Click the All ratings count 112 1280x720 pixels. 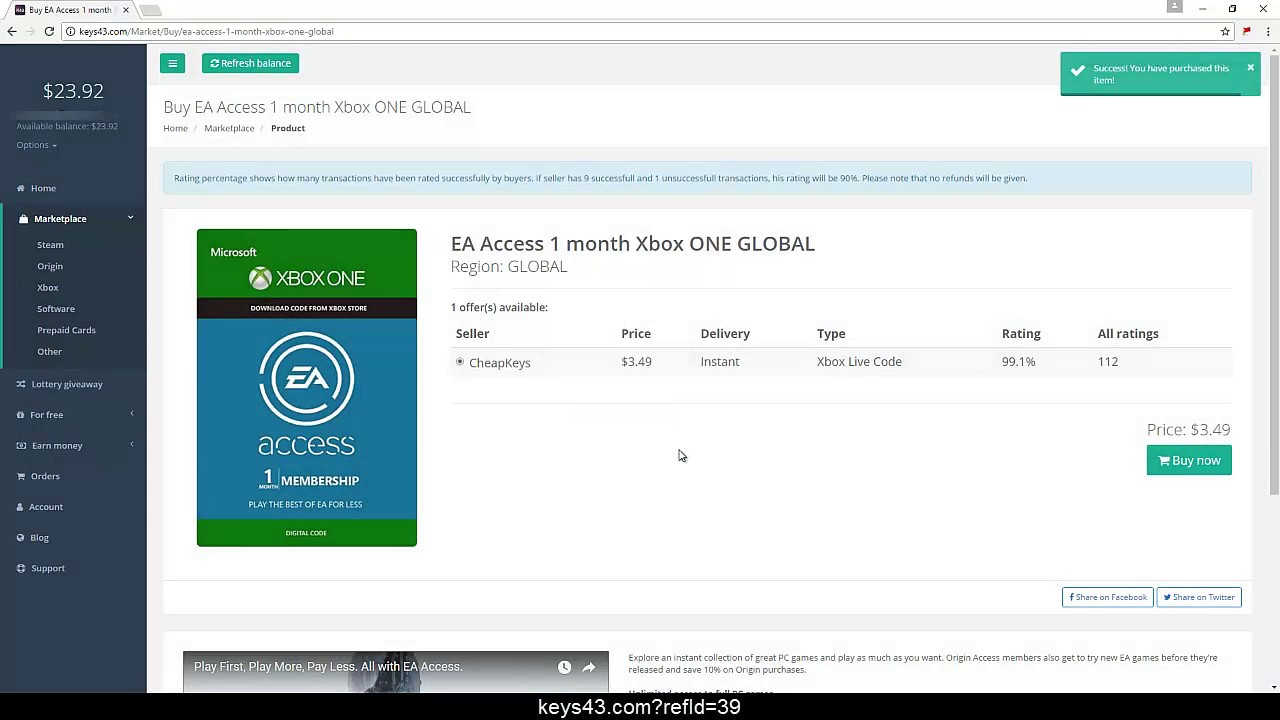pyautogui.click(x=1108, y=362)
